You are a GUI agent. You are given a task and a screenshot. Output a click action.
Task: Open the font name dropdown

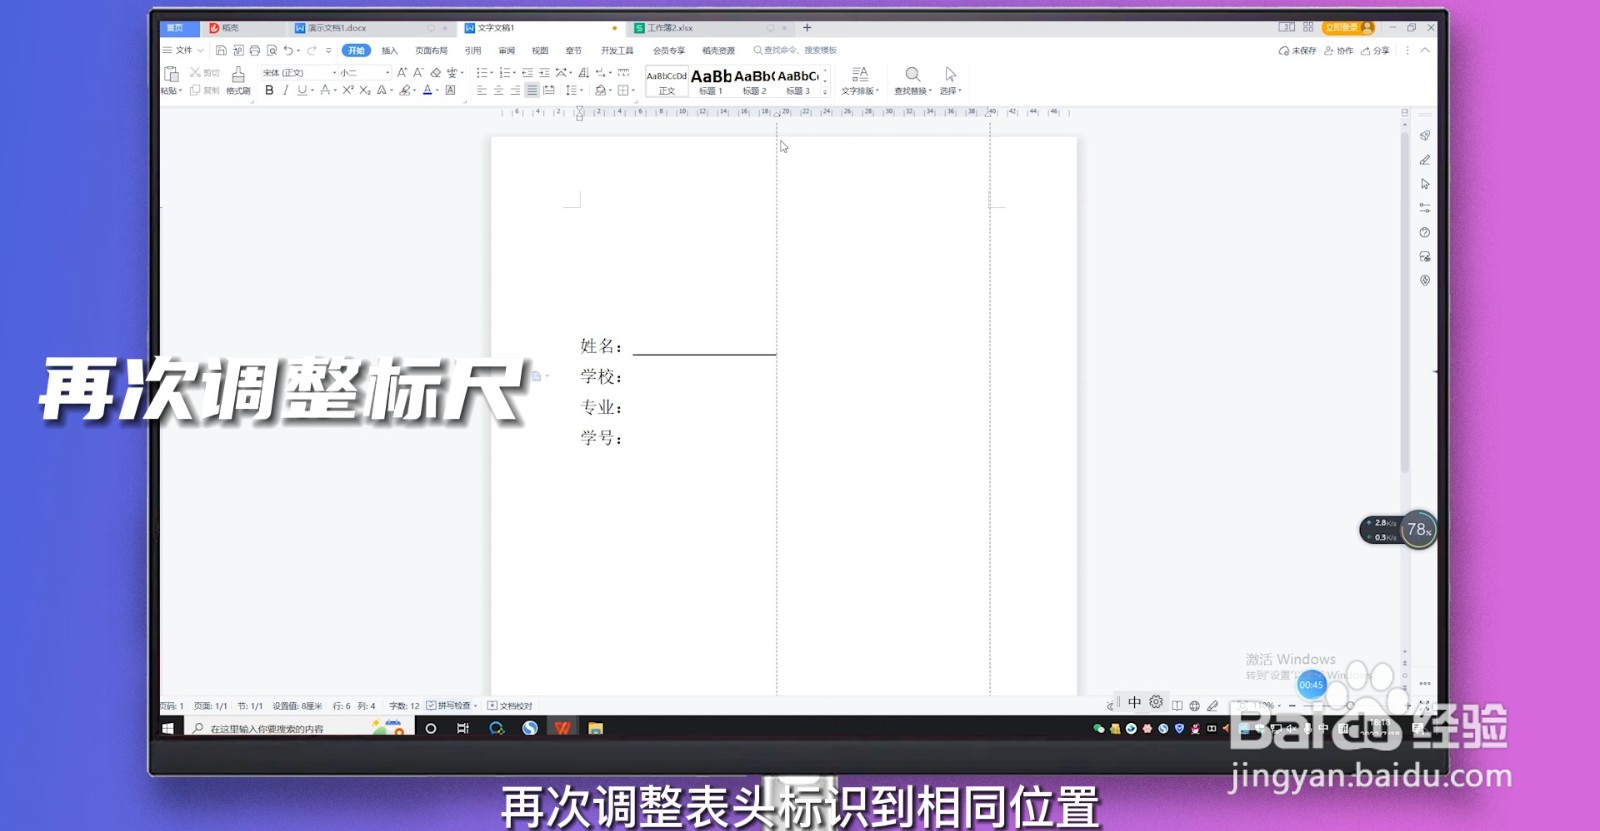click(x=334, y=72)
